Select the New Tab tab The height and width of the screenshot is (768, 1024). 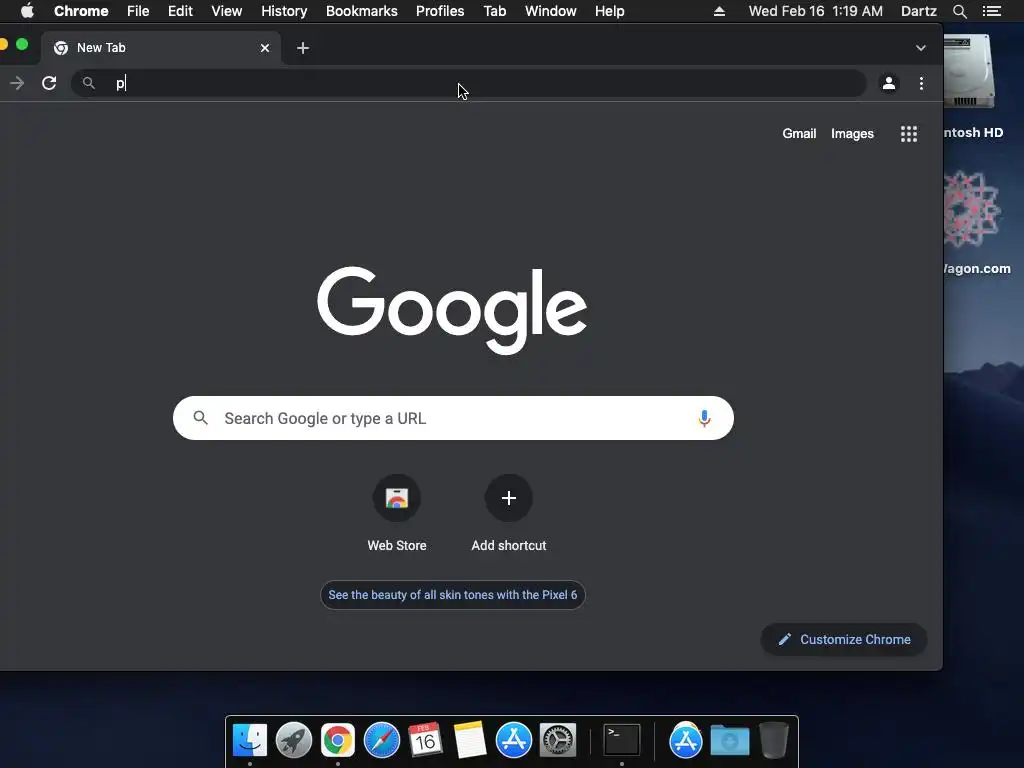[x=160, y=48]
